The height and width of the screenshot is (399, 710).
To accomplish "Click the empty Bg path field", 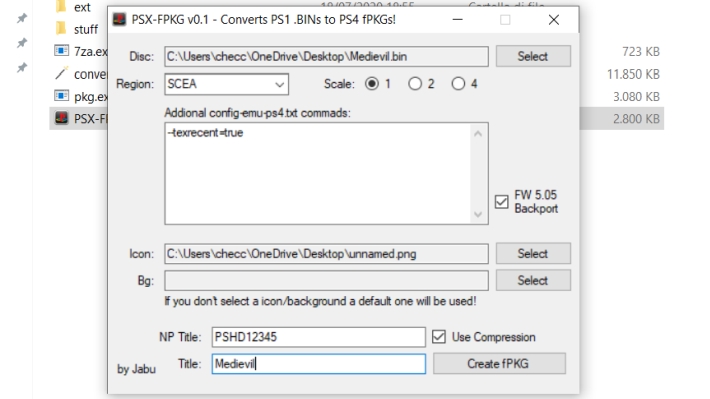I will (326, 280).
